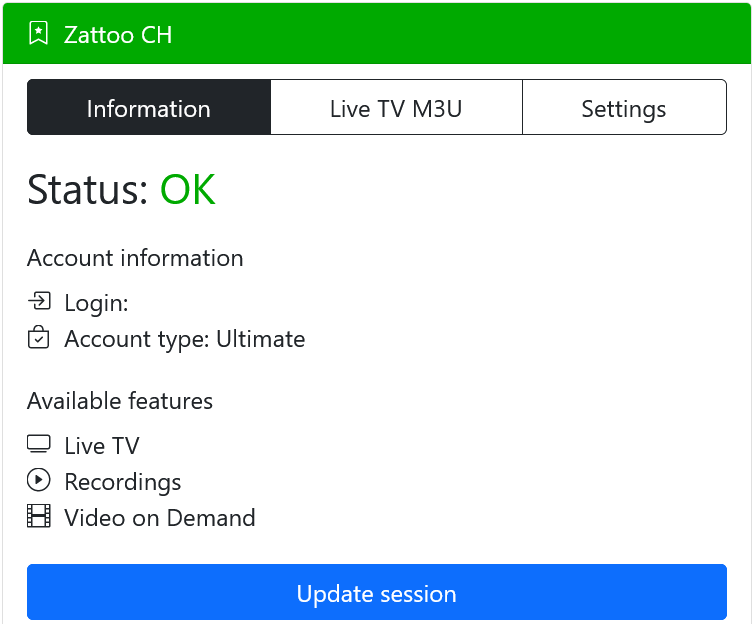Click the green OK status text

click(x=188, y=190)
